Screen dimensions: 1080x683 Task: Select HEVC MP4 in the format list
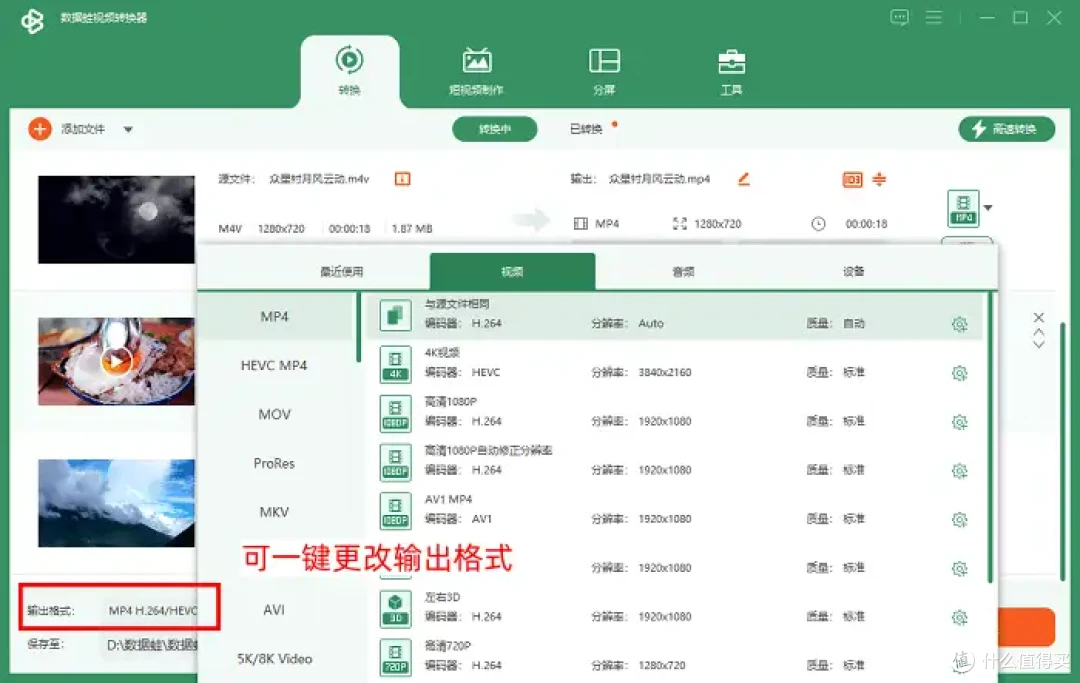(274, 366)
